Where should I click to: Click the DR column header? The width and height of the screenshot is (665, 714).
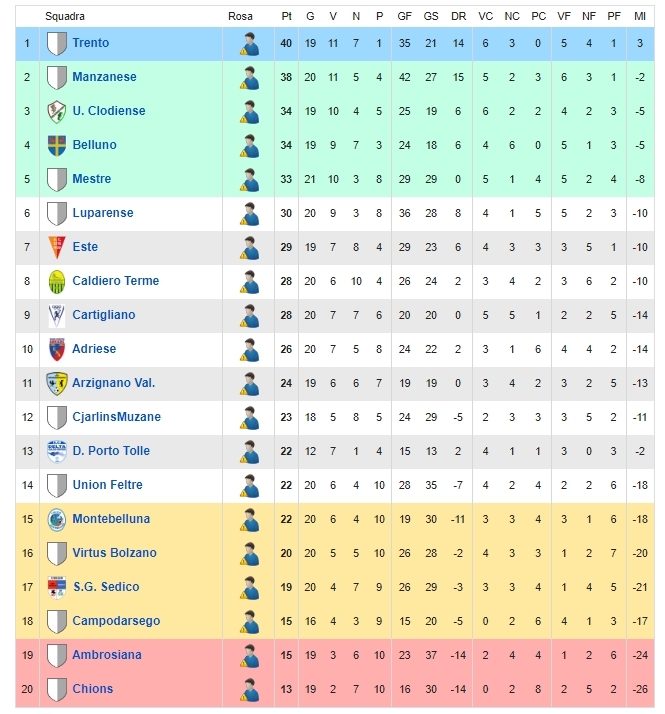[x=458, y=16]
